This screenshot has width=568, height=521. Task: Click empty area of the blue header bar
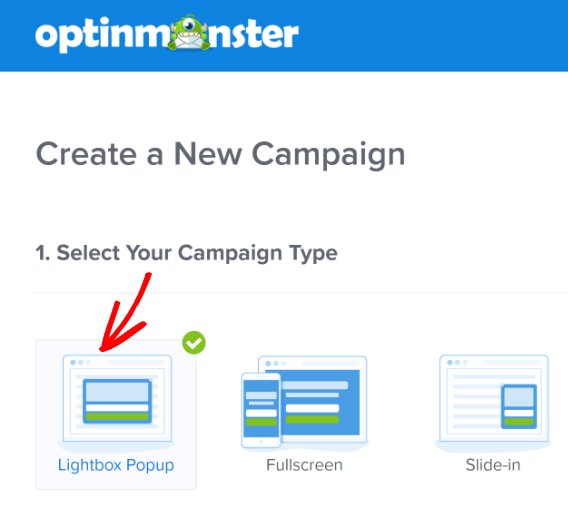[435, 36]
